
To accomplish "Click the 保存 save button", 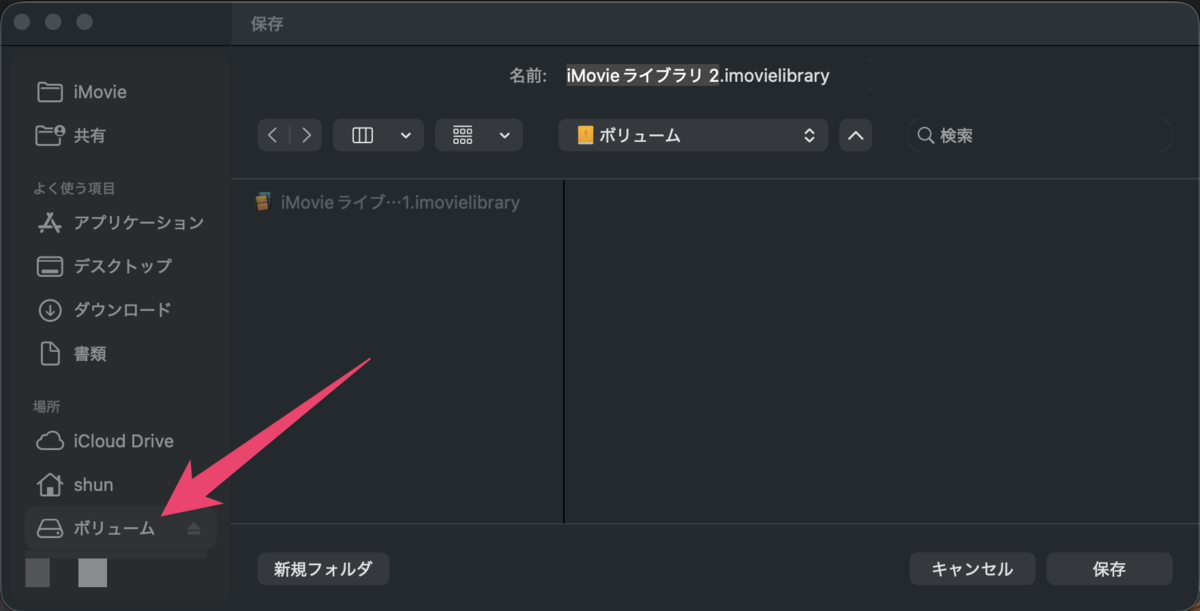I will (1109, 569).
